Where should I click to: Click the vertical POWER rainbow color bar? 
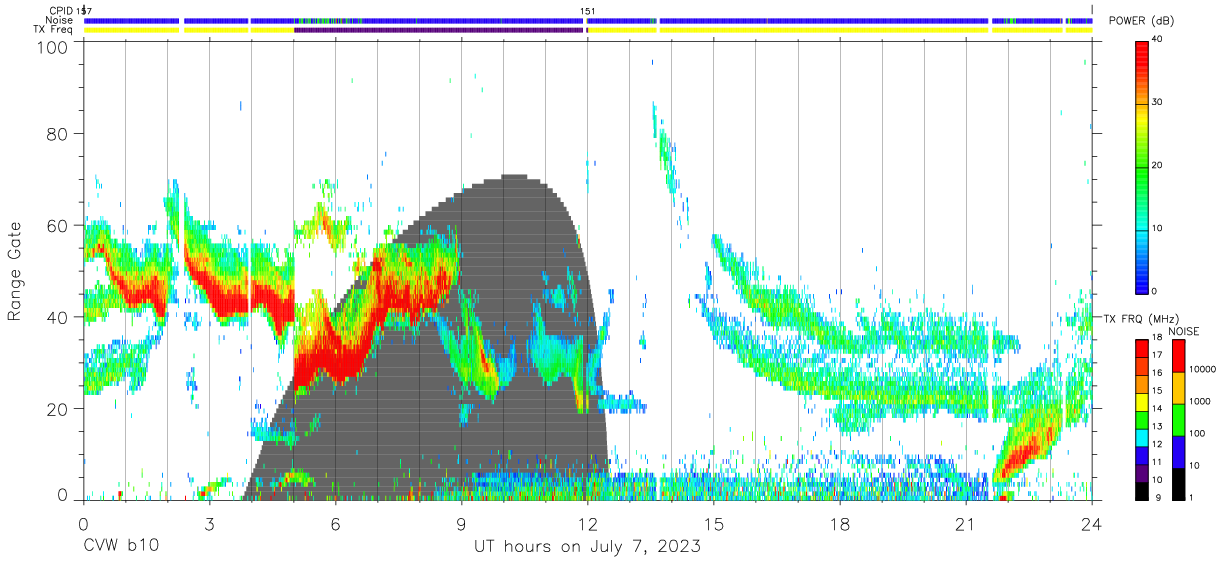click(x=1142, y=166)
